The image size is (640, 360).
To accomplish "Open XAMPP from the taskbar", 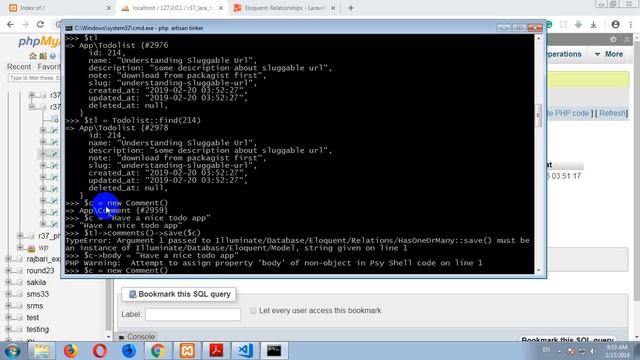I will tap(187, 351).
